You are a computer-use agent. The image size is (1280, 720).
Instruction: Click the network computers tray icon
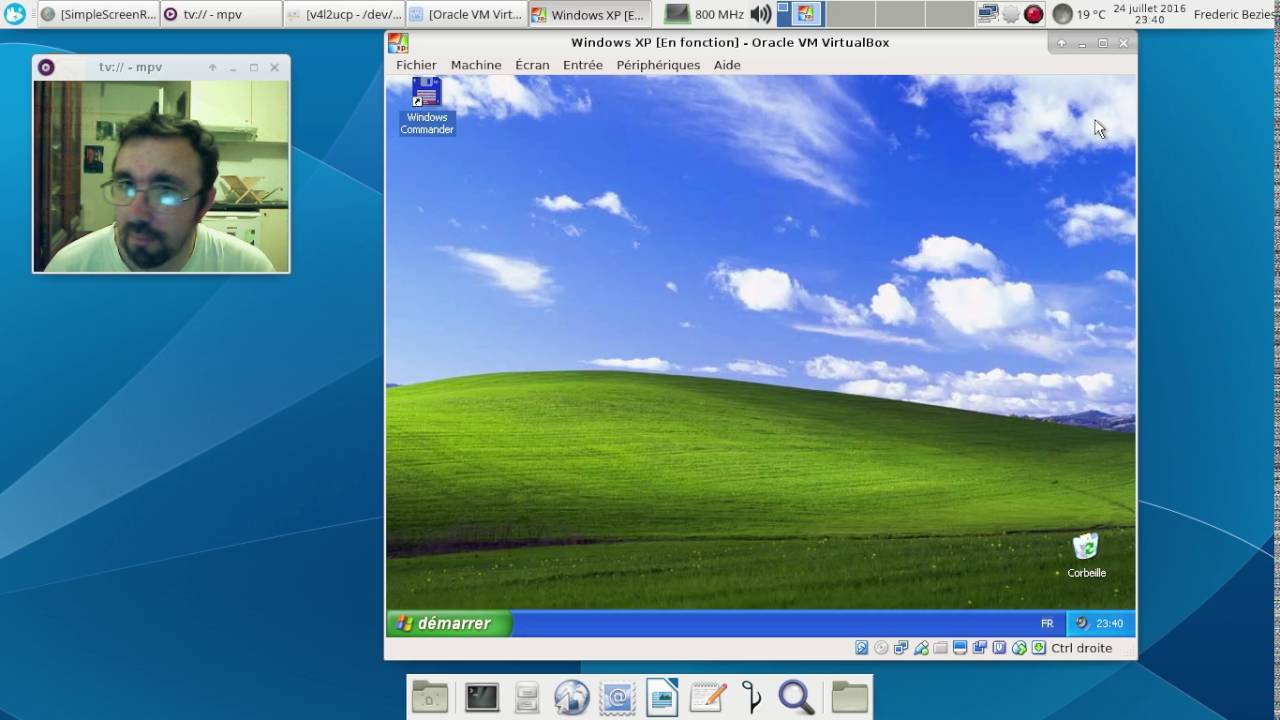coord(988,14)
